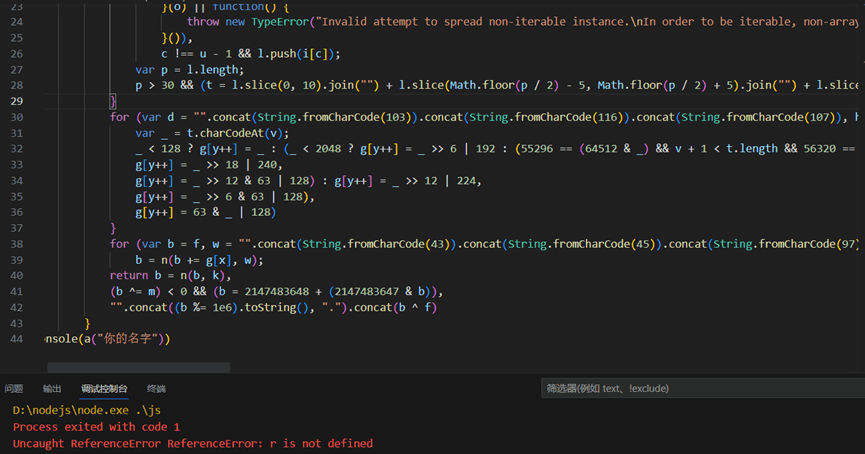Viewport: 865px width, 454px height.
Task: Click line number 38 in gutter
Action: (x=17, y=244)
